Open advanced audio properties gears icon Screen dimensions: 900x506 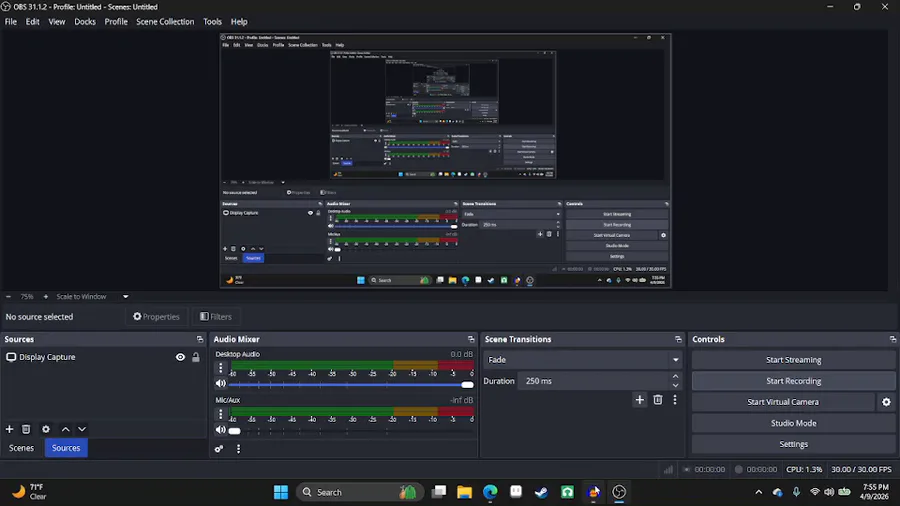click(219, 449)
